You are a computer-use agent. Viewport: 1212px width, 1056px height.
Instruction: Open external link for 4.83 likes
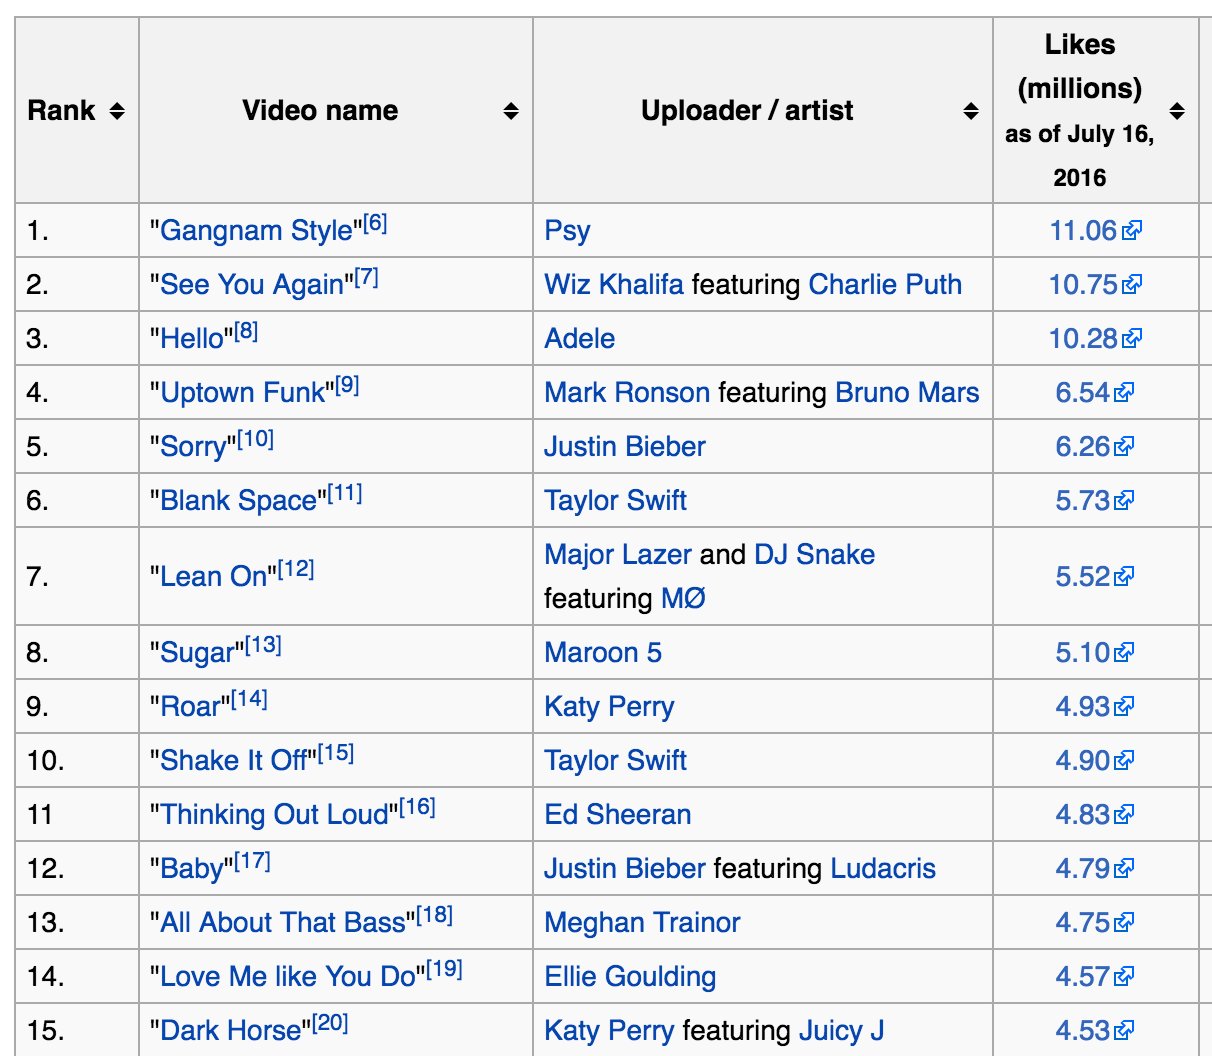pyautogui.click(x=1095, y=815)
